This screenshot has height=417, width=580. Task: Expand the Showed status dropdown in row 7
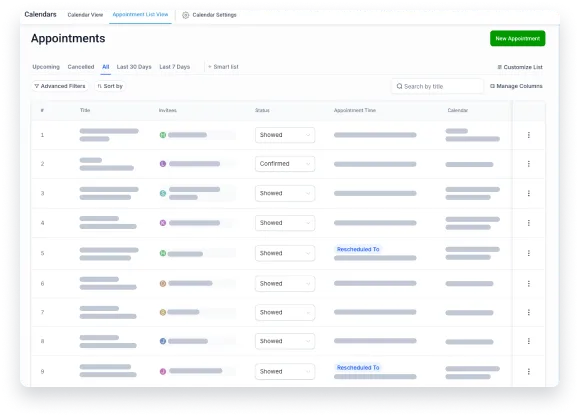(285, 312)
